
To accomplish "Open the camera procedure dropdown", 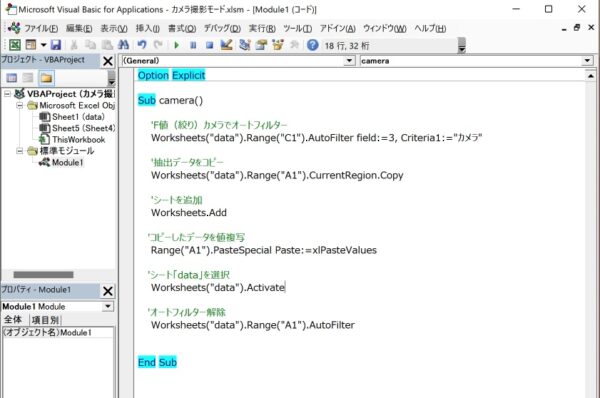I will pyautogui.click(x=587, y=60).
